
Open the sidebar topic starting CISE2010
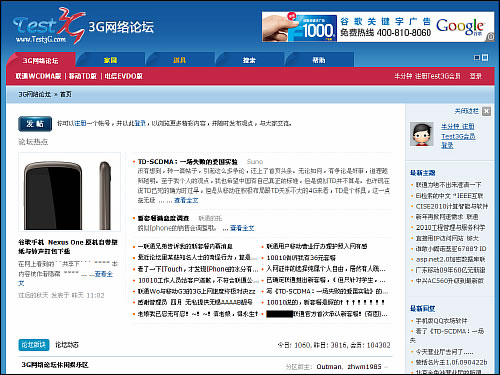coord(452,206)
